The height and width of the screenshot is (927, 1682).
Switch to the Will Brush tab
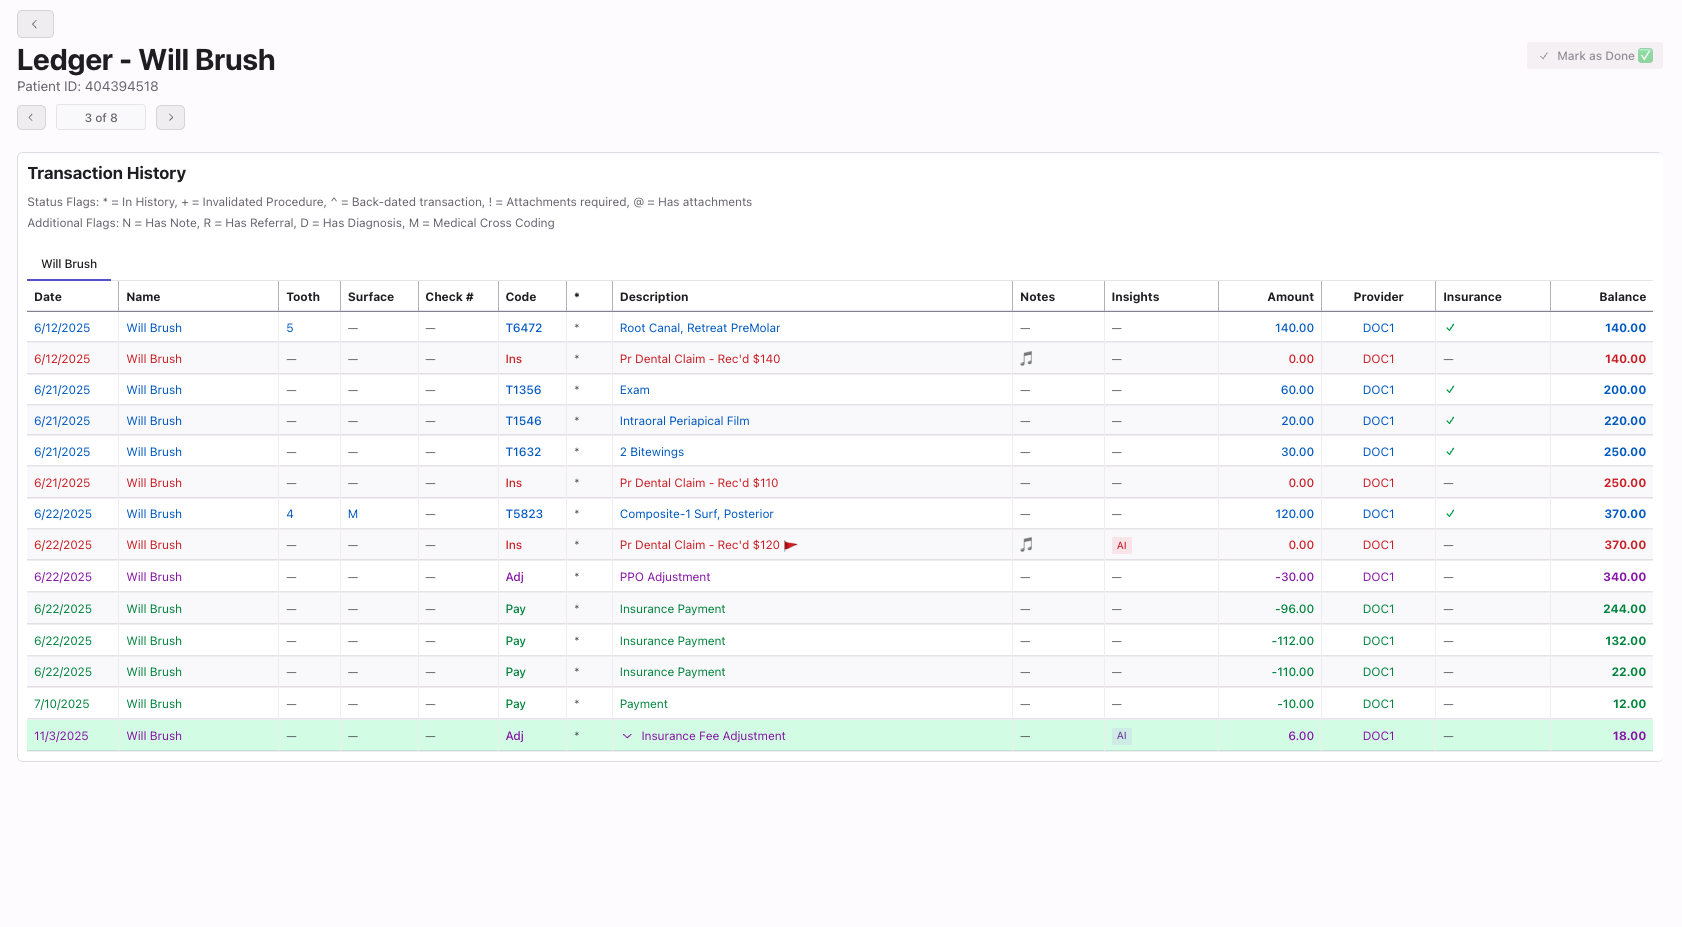(68, 263)
